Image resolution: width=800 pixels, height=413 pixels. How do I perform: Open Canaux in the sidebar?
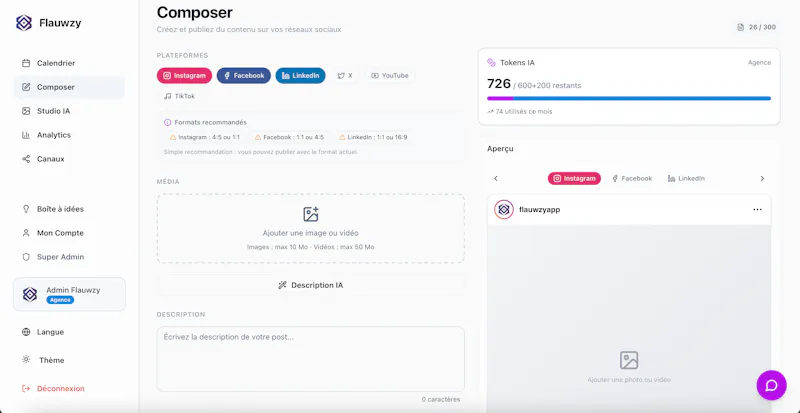[x=69, y=159]
